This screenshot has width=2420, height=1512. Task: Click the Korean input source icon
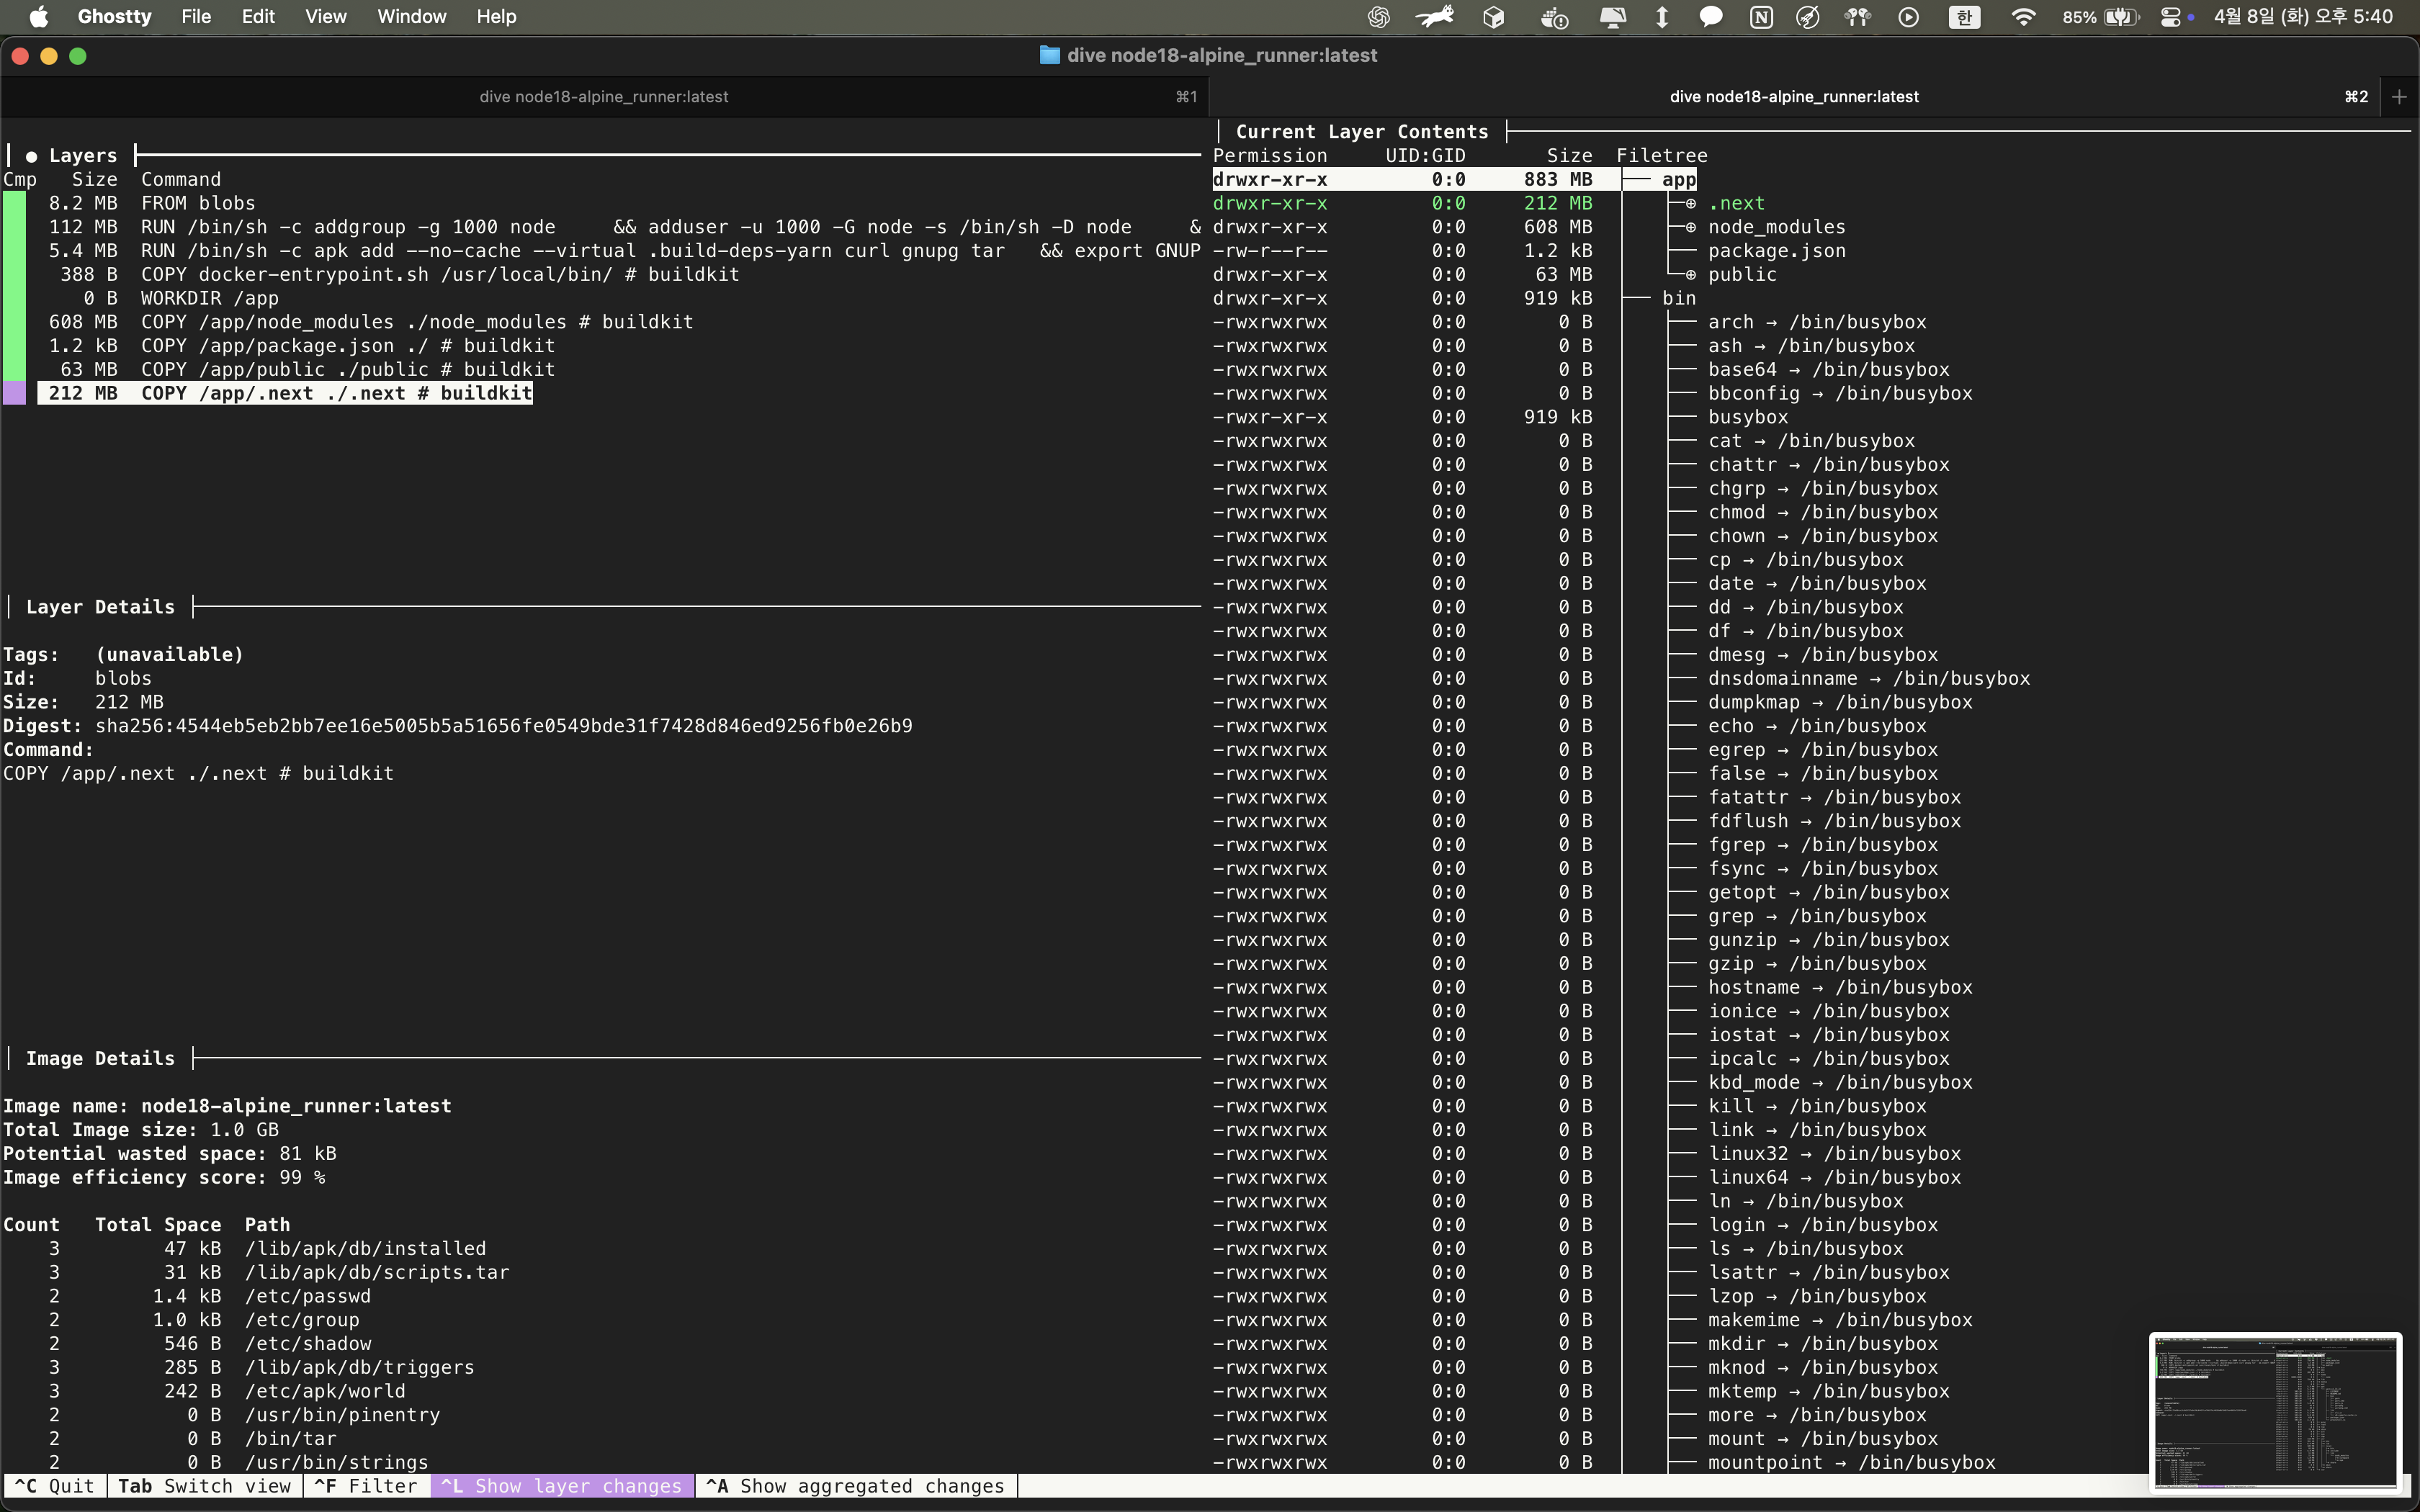pyautogui.click(x=1964, y=17)
